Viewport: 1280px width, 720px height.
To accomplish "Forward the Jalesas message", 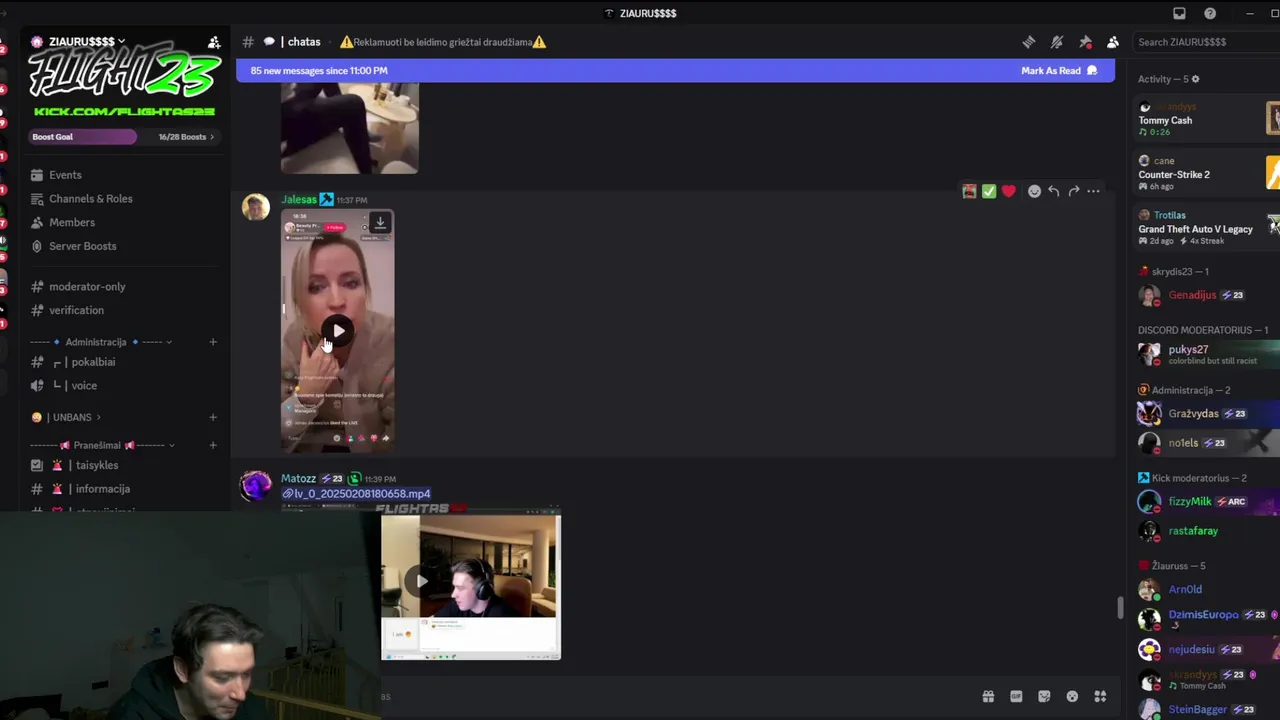I will [1074, 191].
